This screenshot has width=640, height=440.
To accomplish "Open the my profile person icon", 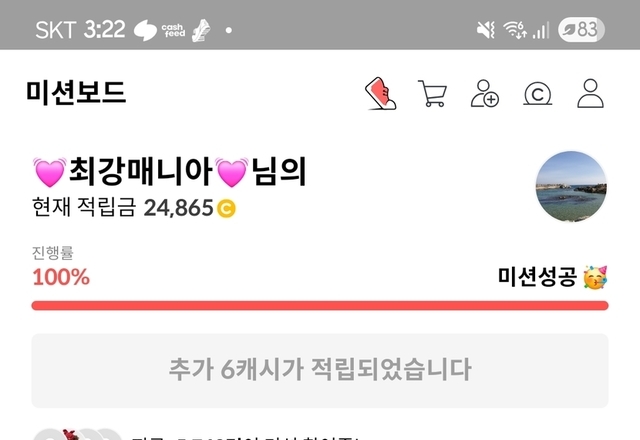I will (590, 93).
